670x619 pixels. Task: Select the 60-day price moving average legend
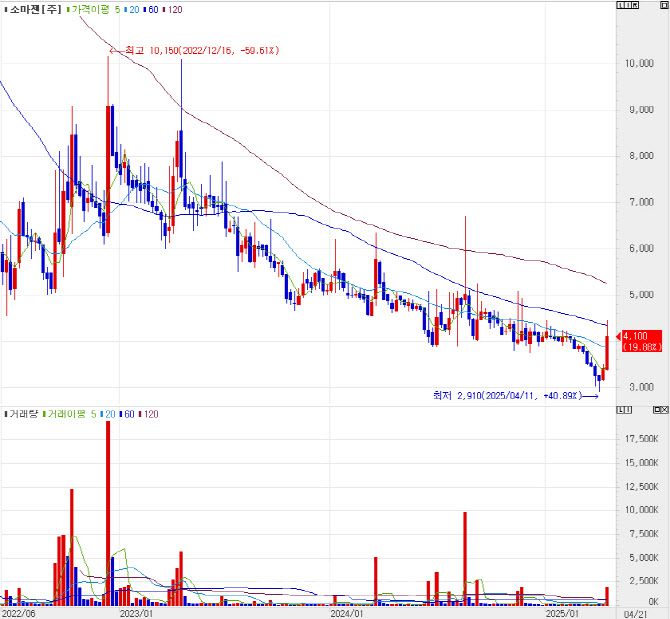151,9
